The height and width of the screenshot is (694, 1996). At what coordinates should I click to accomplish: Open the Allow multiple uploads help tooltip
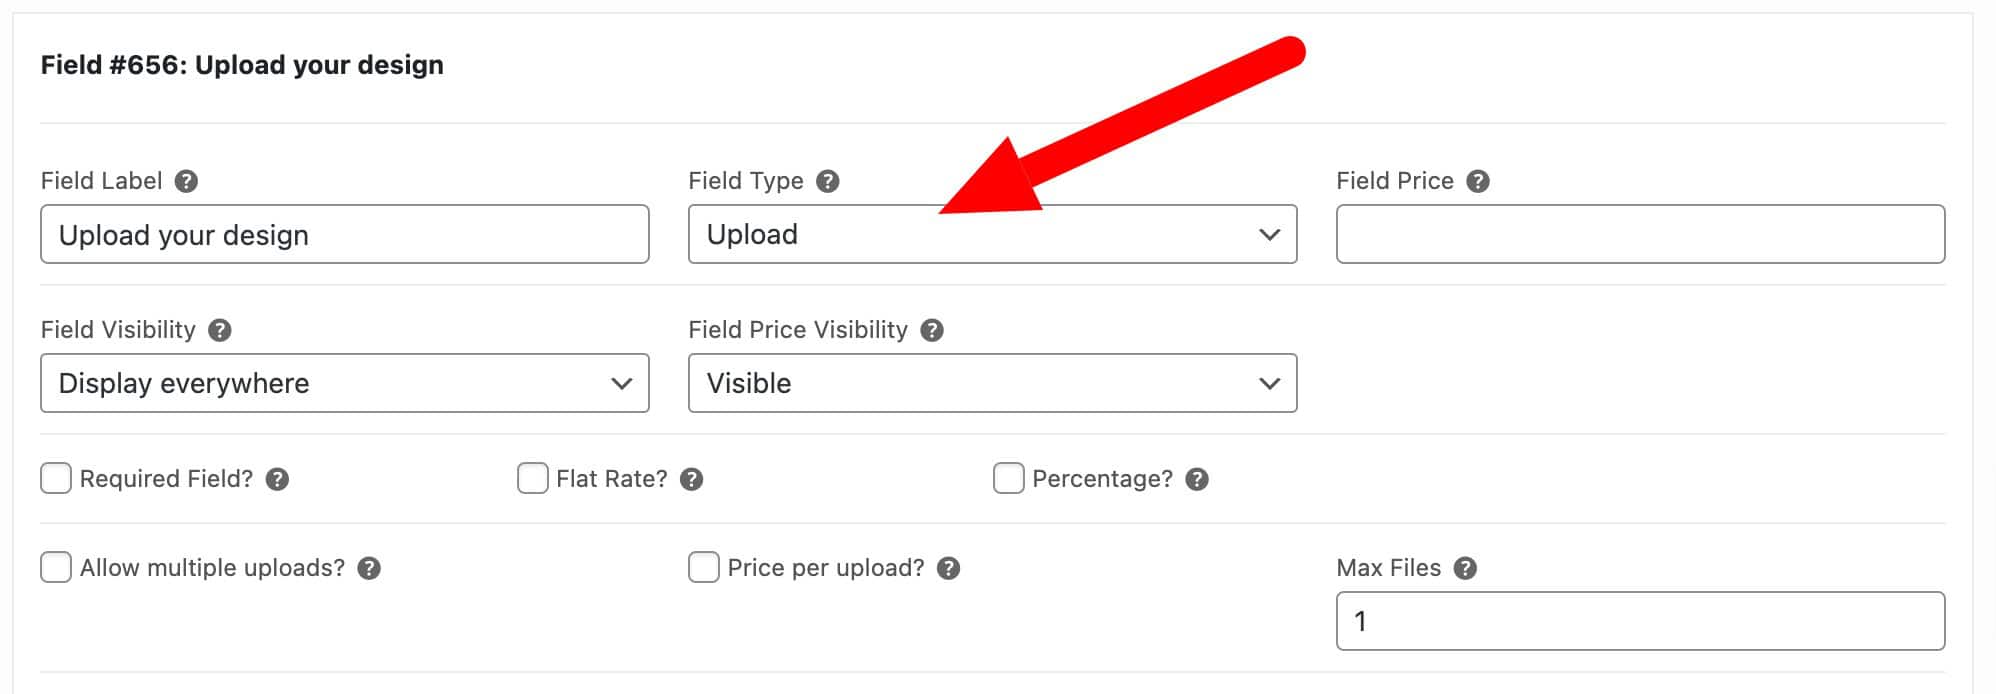[370, 568]
